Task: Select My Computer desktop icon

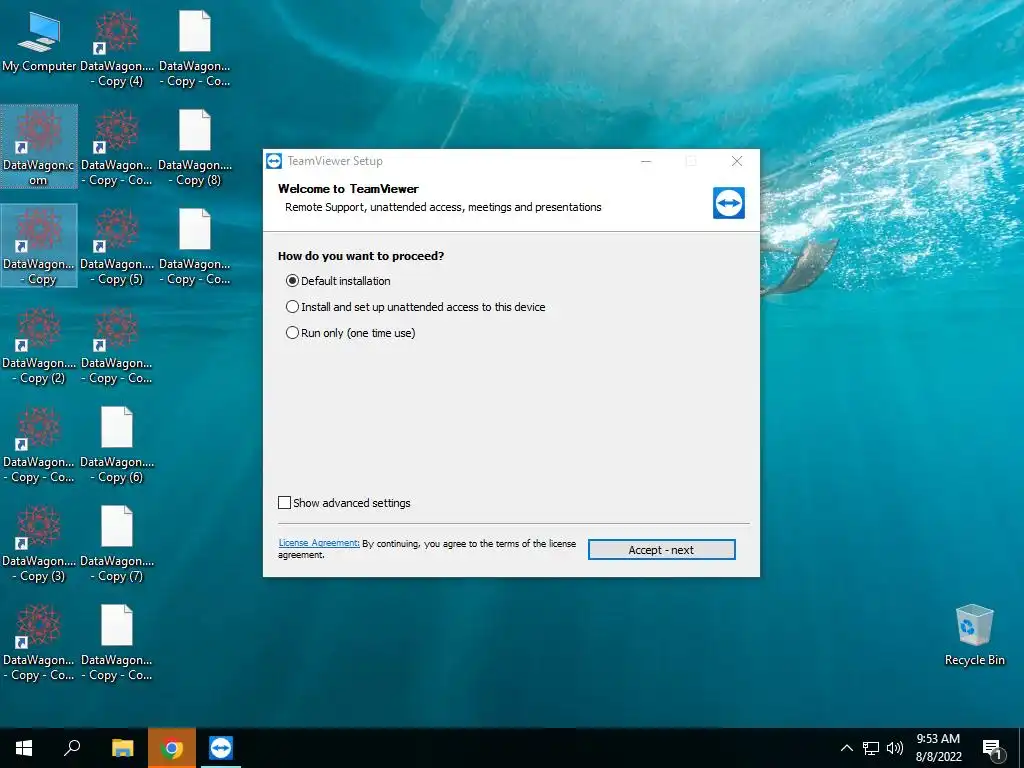Action: pyautogui.click(x=39, y=42)
